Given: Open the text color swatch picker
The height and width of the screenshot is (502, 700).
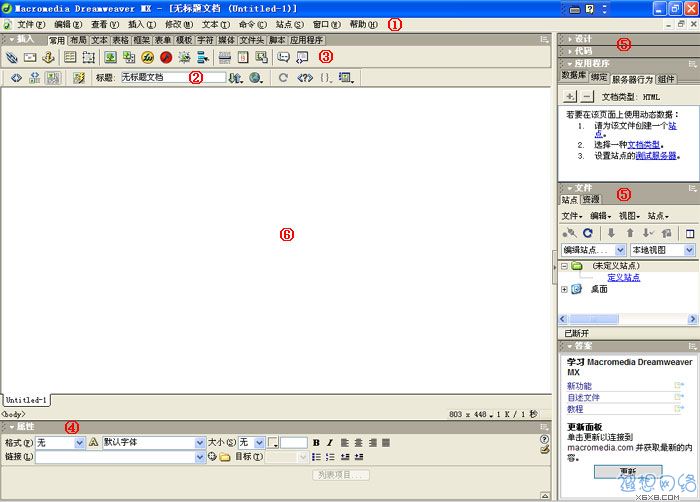Looking at the screenshot, I should 273,443.
